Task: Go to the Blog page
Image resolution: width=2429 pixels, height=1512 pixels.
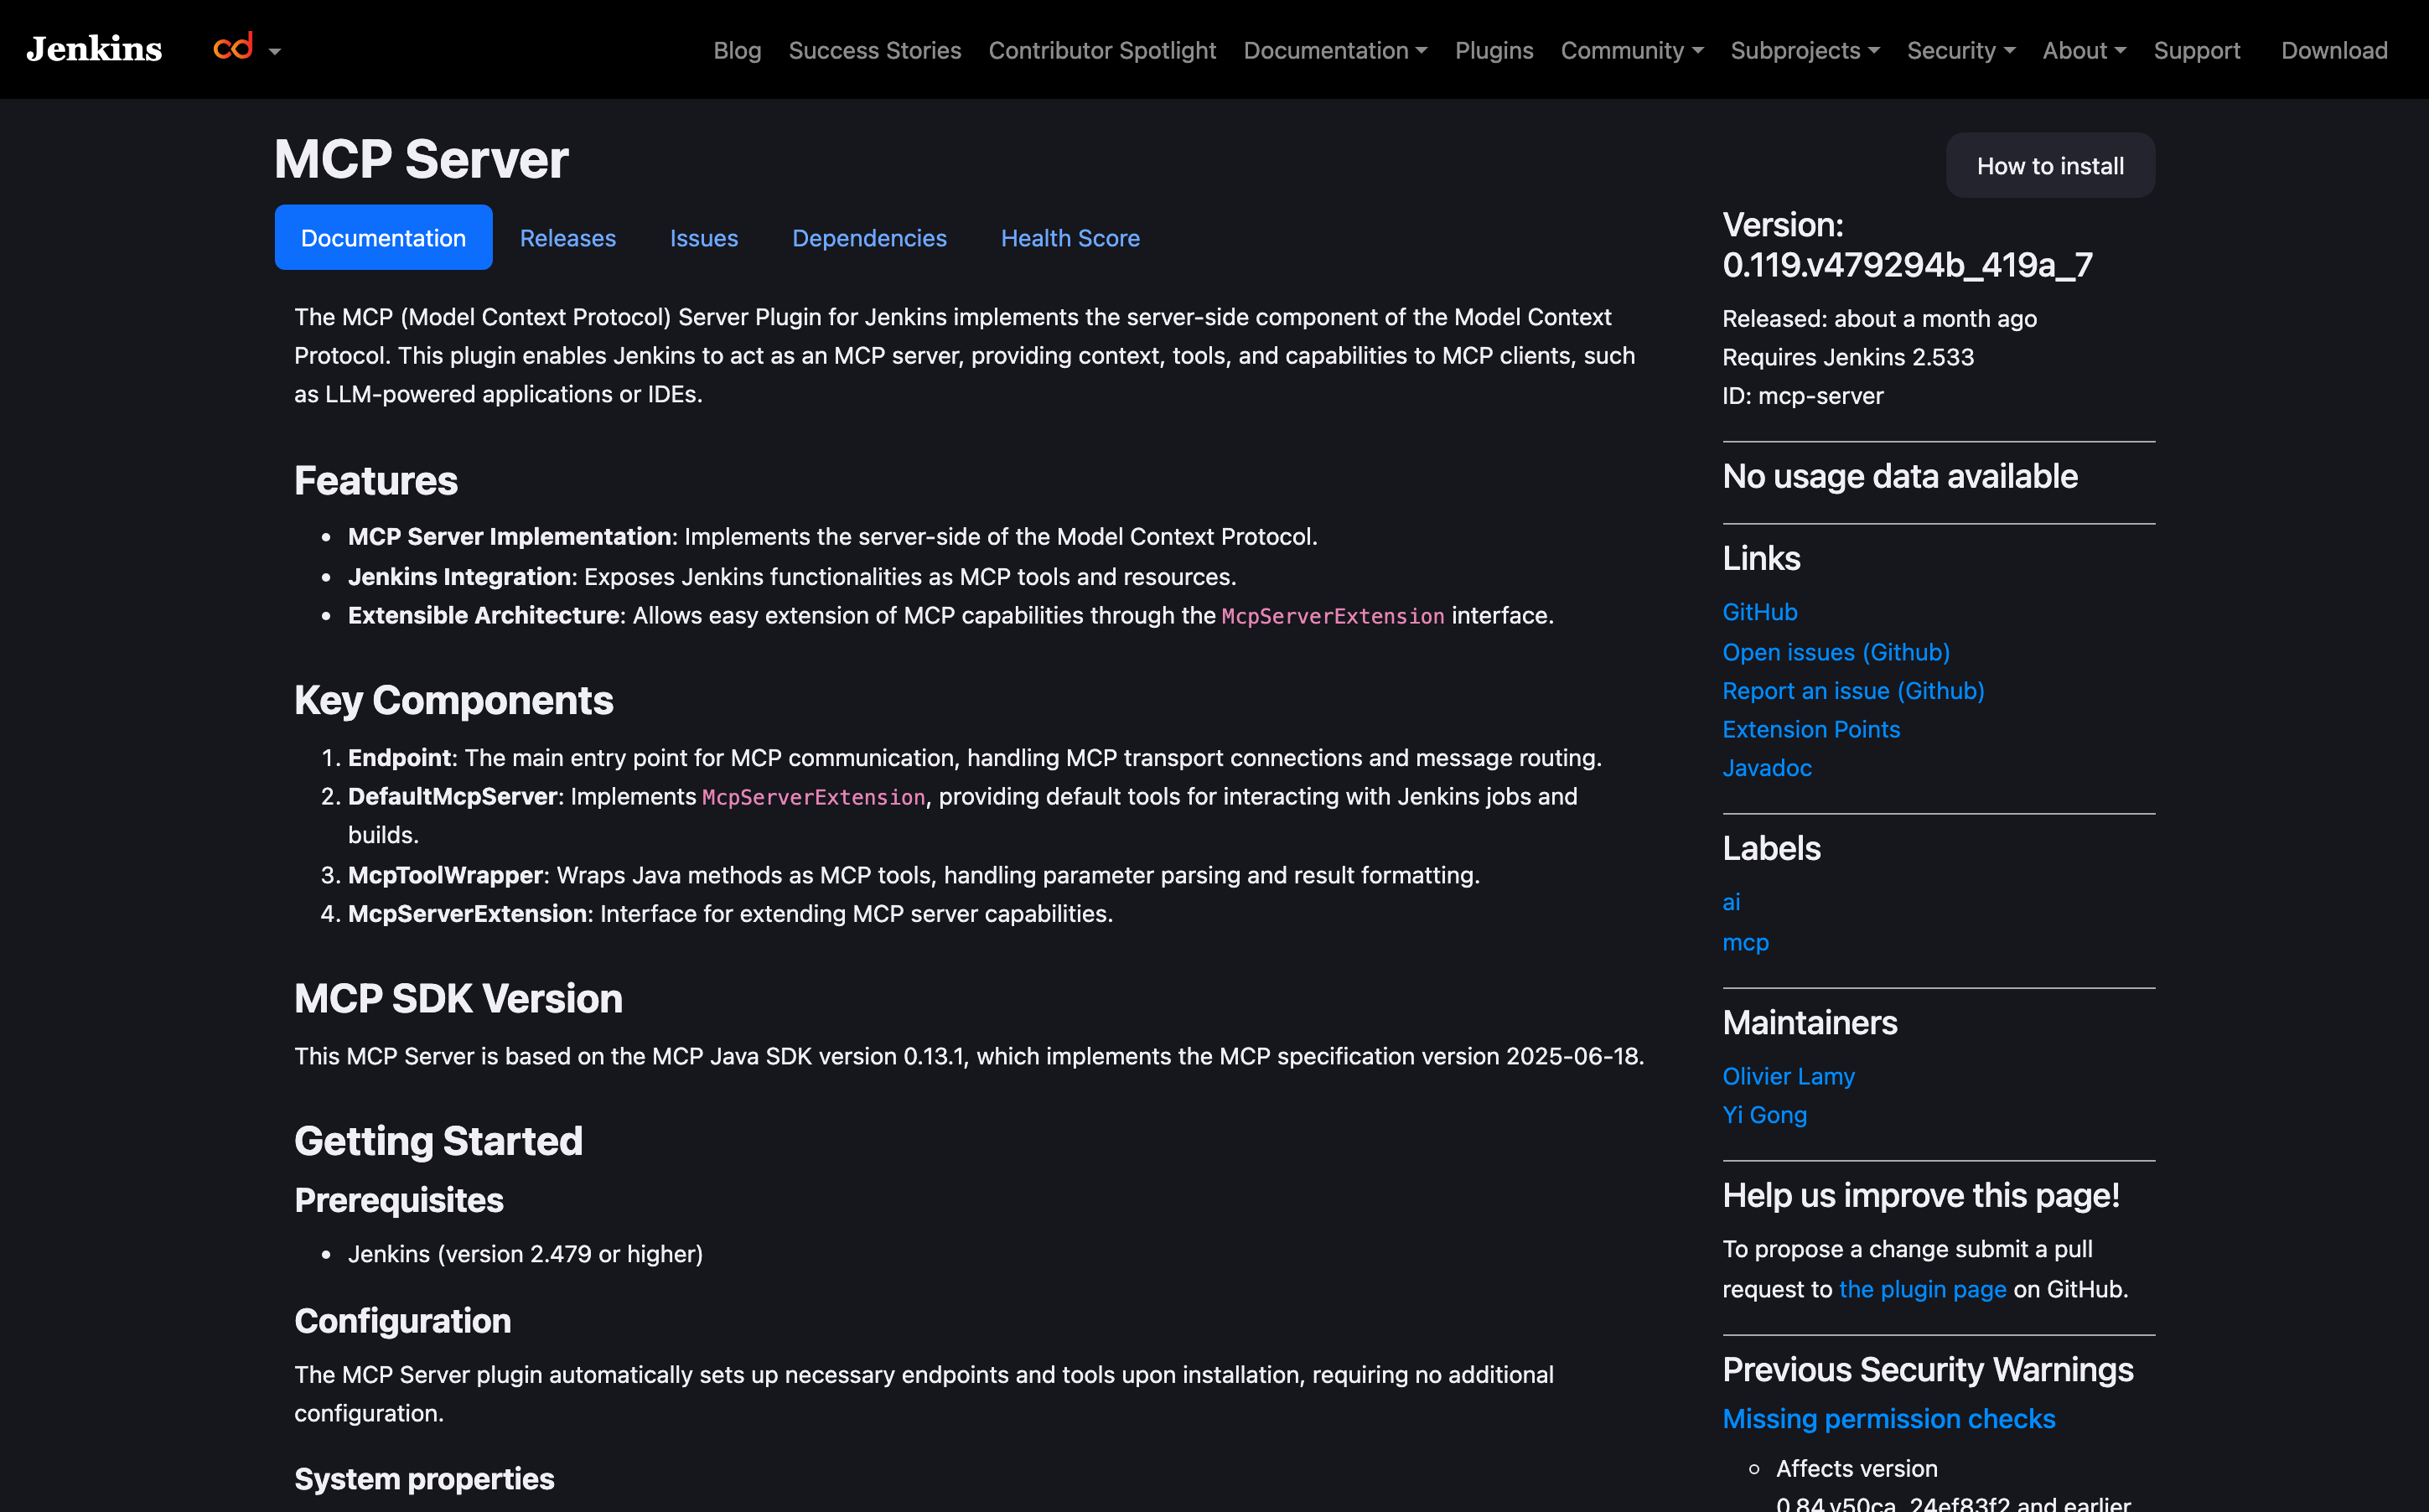Action: coord(737,50)
